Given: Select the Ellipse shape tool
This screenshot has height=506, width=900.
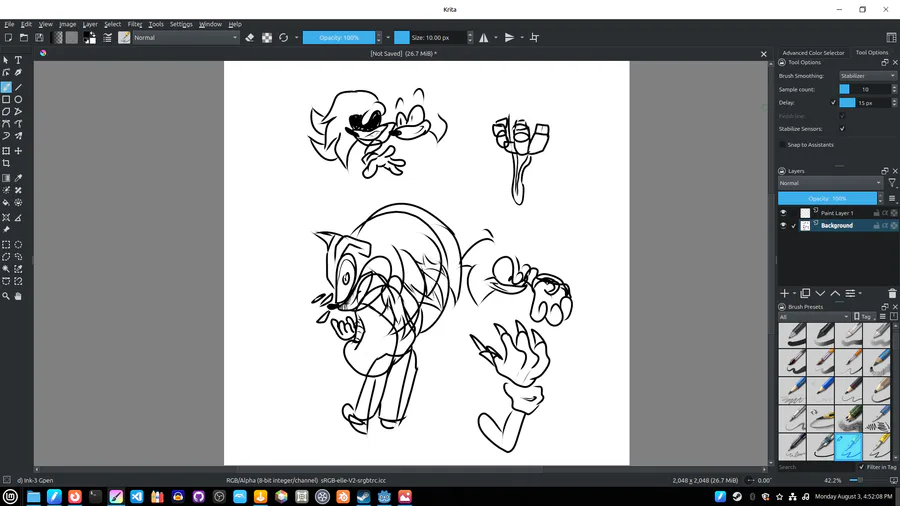Looking at the screenshot, I should point(18,99).
